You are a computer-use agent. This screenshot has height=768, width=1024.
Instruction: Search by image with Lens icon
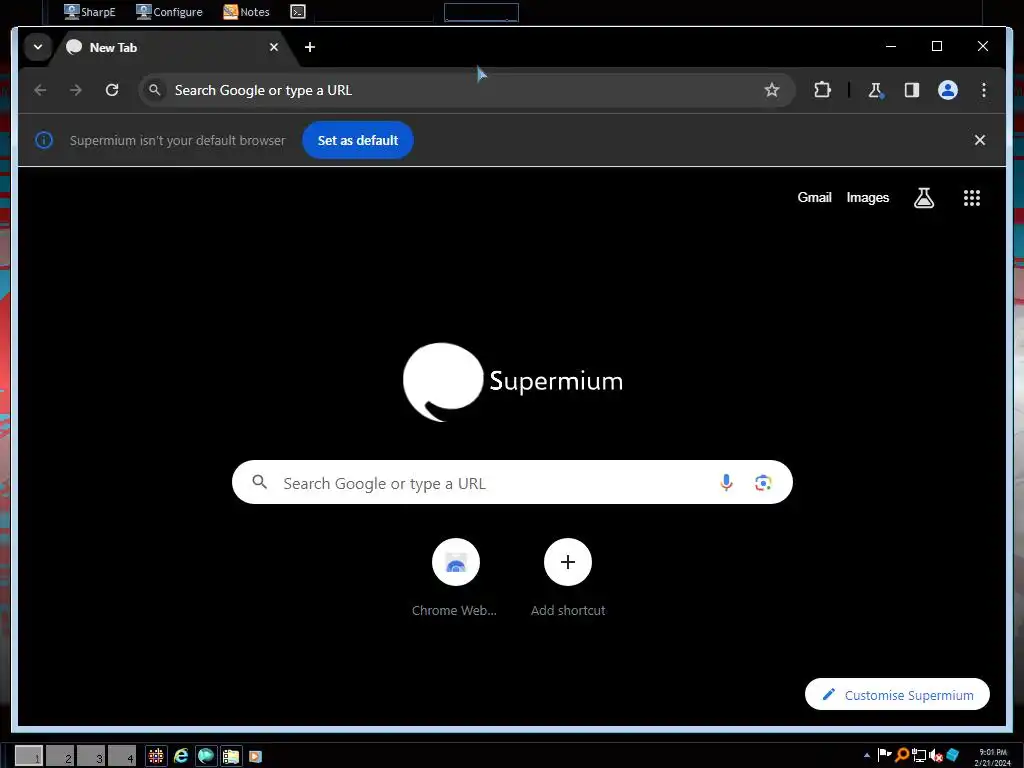pyautogui.click(x=763, y=483)
